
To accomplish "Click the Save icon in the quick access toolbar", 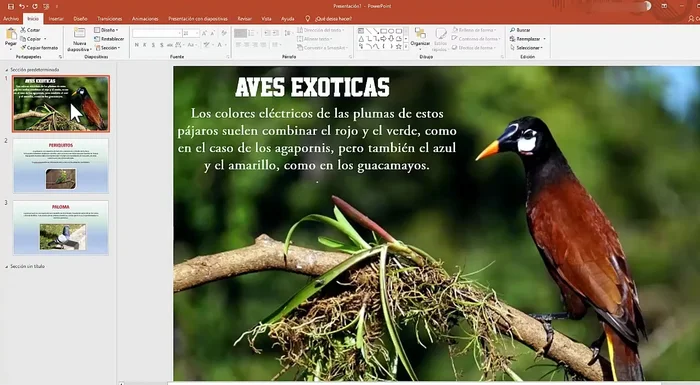I will coord(11,6).
